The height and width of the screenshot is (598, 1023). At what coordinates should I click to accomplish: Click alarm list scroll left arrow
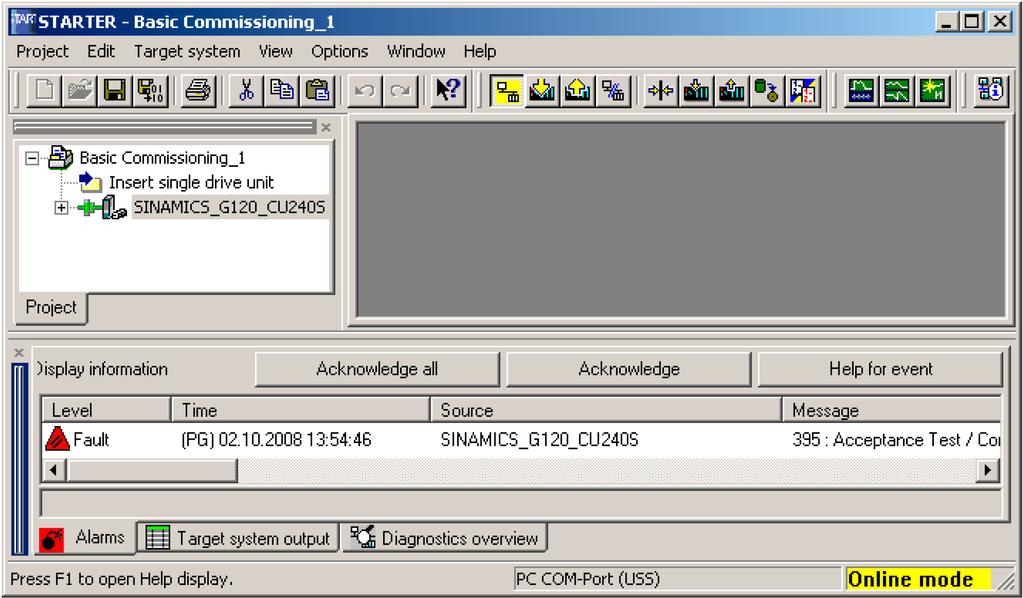(x=53, y=470)
